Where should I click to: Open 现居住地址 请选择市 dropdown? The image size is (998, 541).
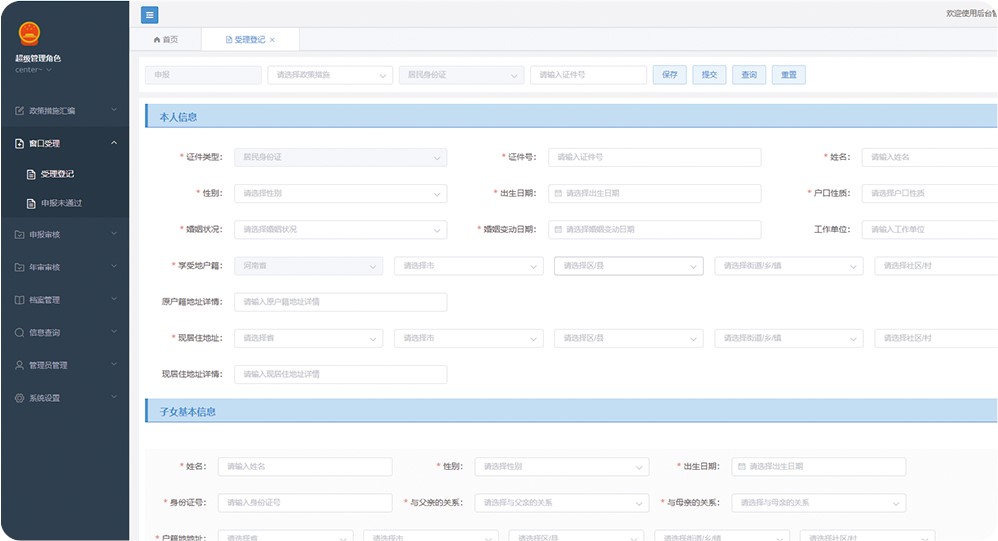coord(469,339)
